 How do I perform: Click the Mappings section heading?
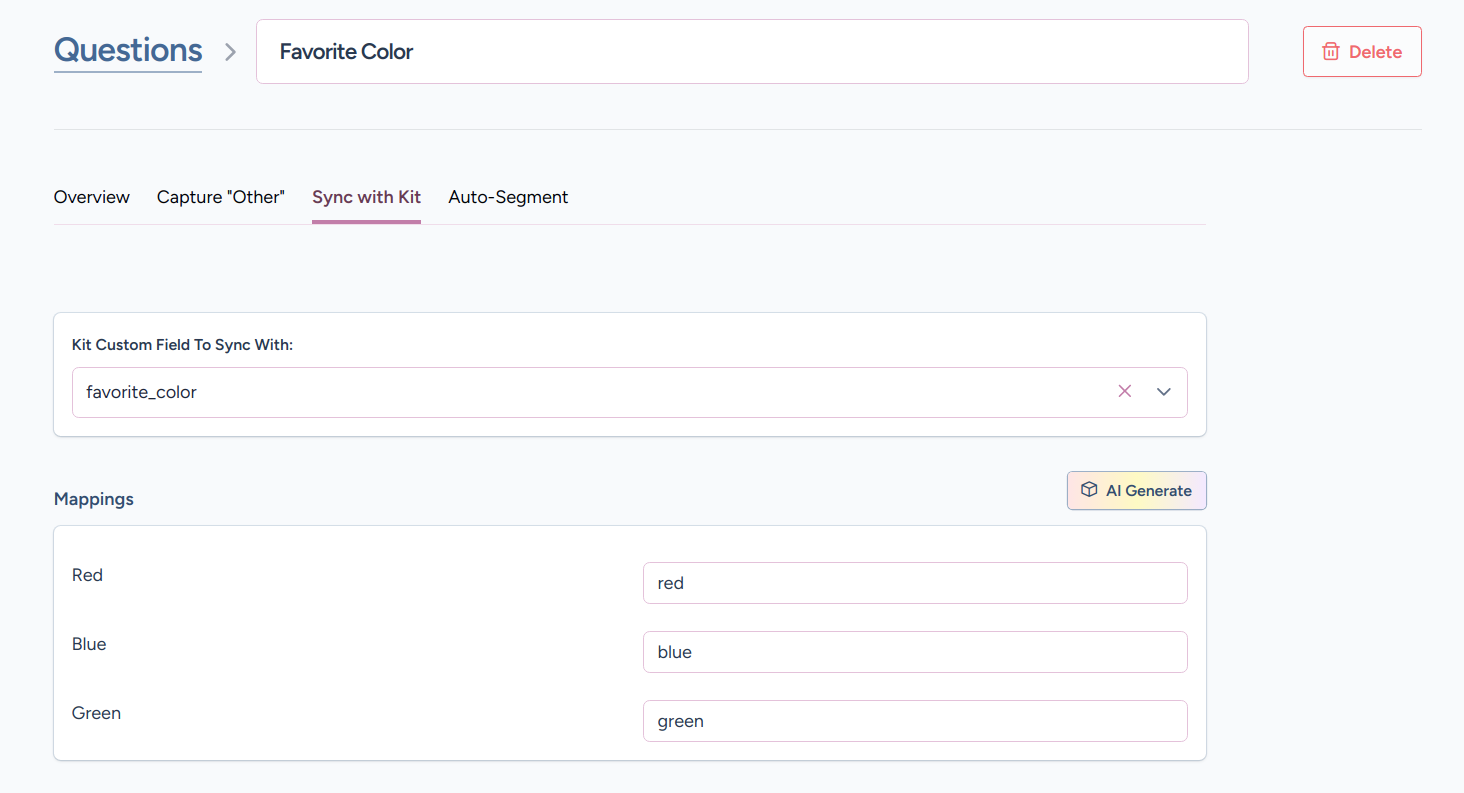(x=94, y=499)
